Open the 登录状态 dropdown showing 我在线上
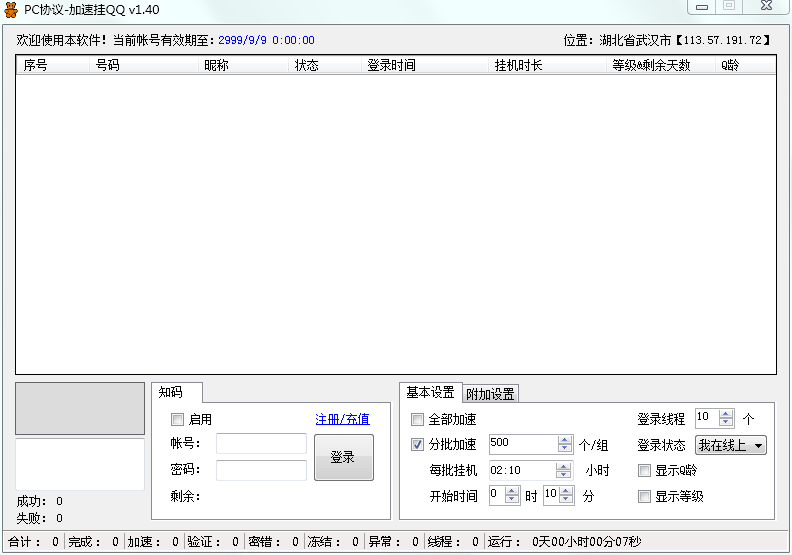 pos(731,445)
